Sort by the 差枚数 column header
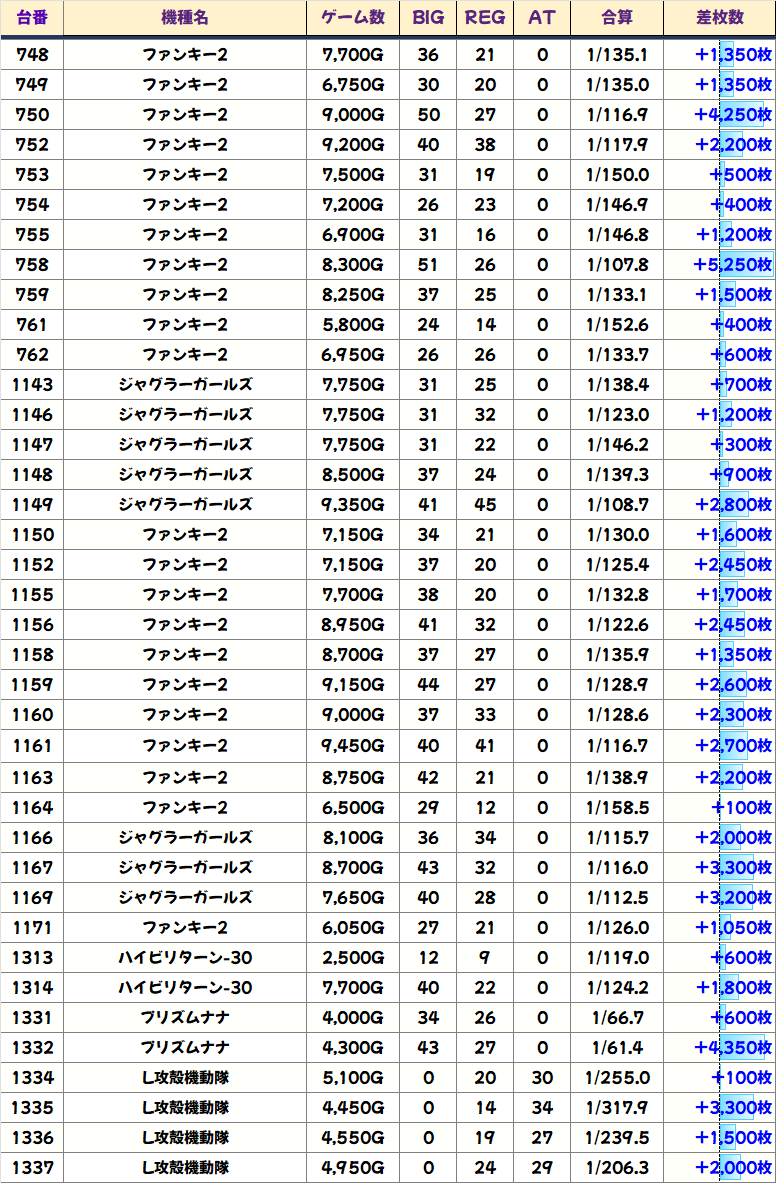 pyautogui.click(x=719, y=18)
